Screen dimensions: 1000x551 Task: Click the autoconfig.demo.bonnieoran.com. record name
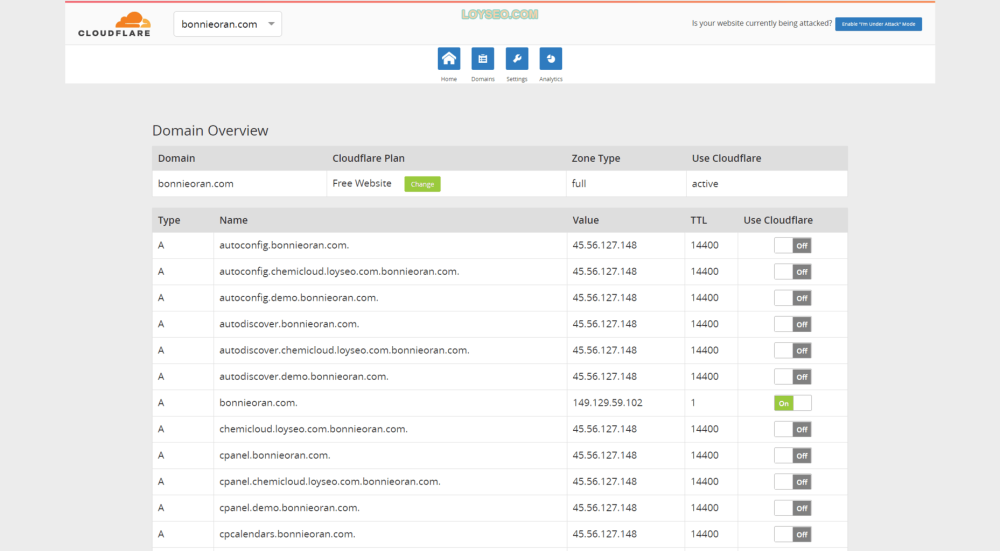pyautogui.click(x=298, y=297)
